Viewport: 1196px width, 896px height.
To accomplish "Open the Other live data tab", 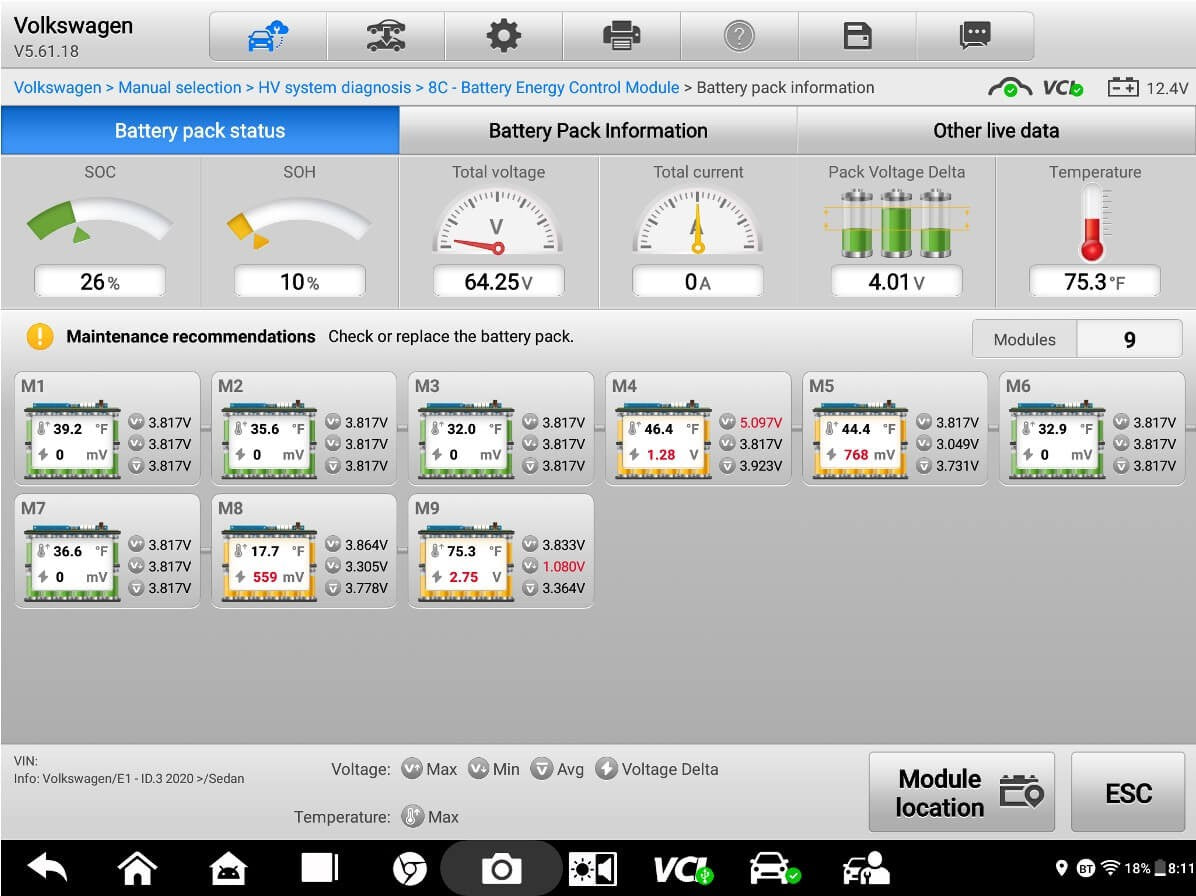I will [x=995, y=131].
